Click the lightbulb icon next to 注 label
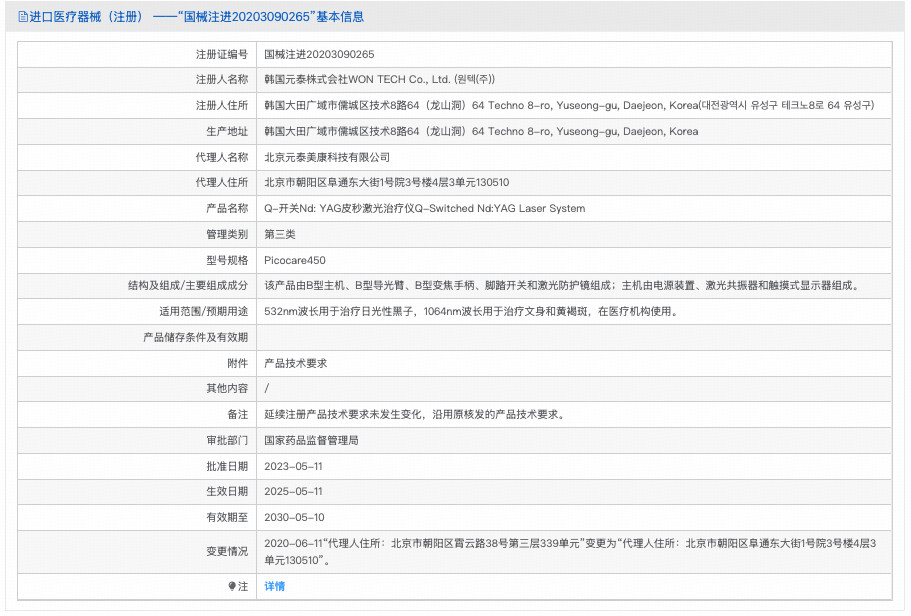Image resolution: width=911 pixels, height=616 pixels. coord(234,586)
